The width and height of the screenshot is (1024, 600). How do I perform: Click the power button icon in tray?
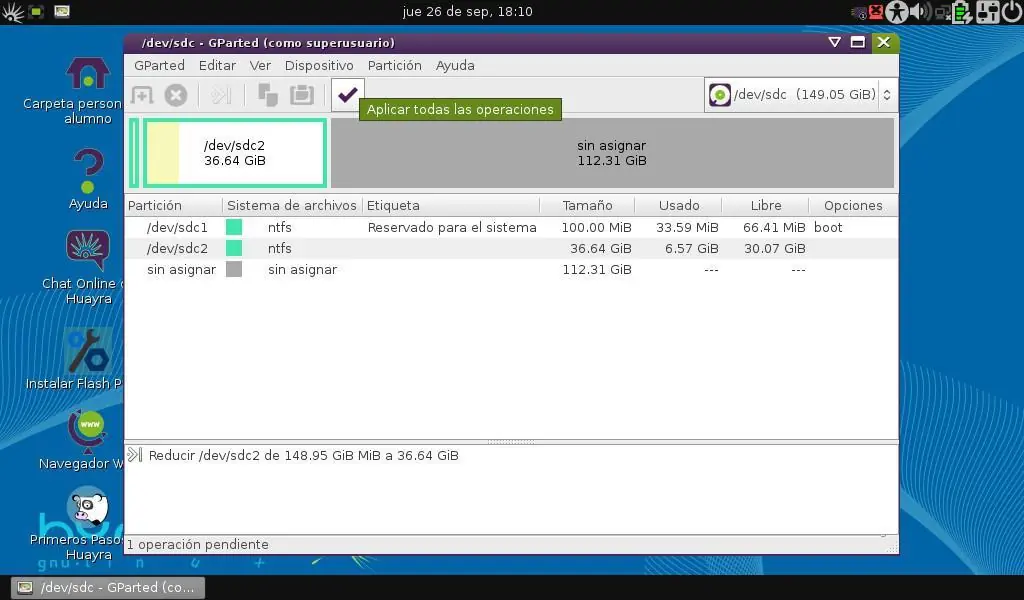tap(1012, 12)
